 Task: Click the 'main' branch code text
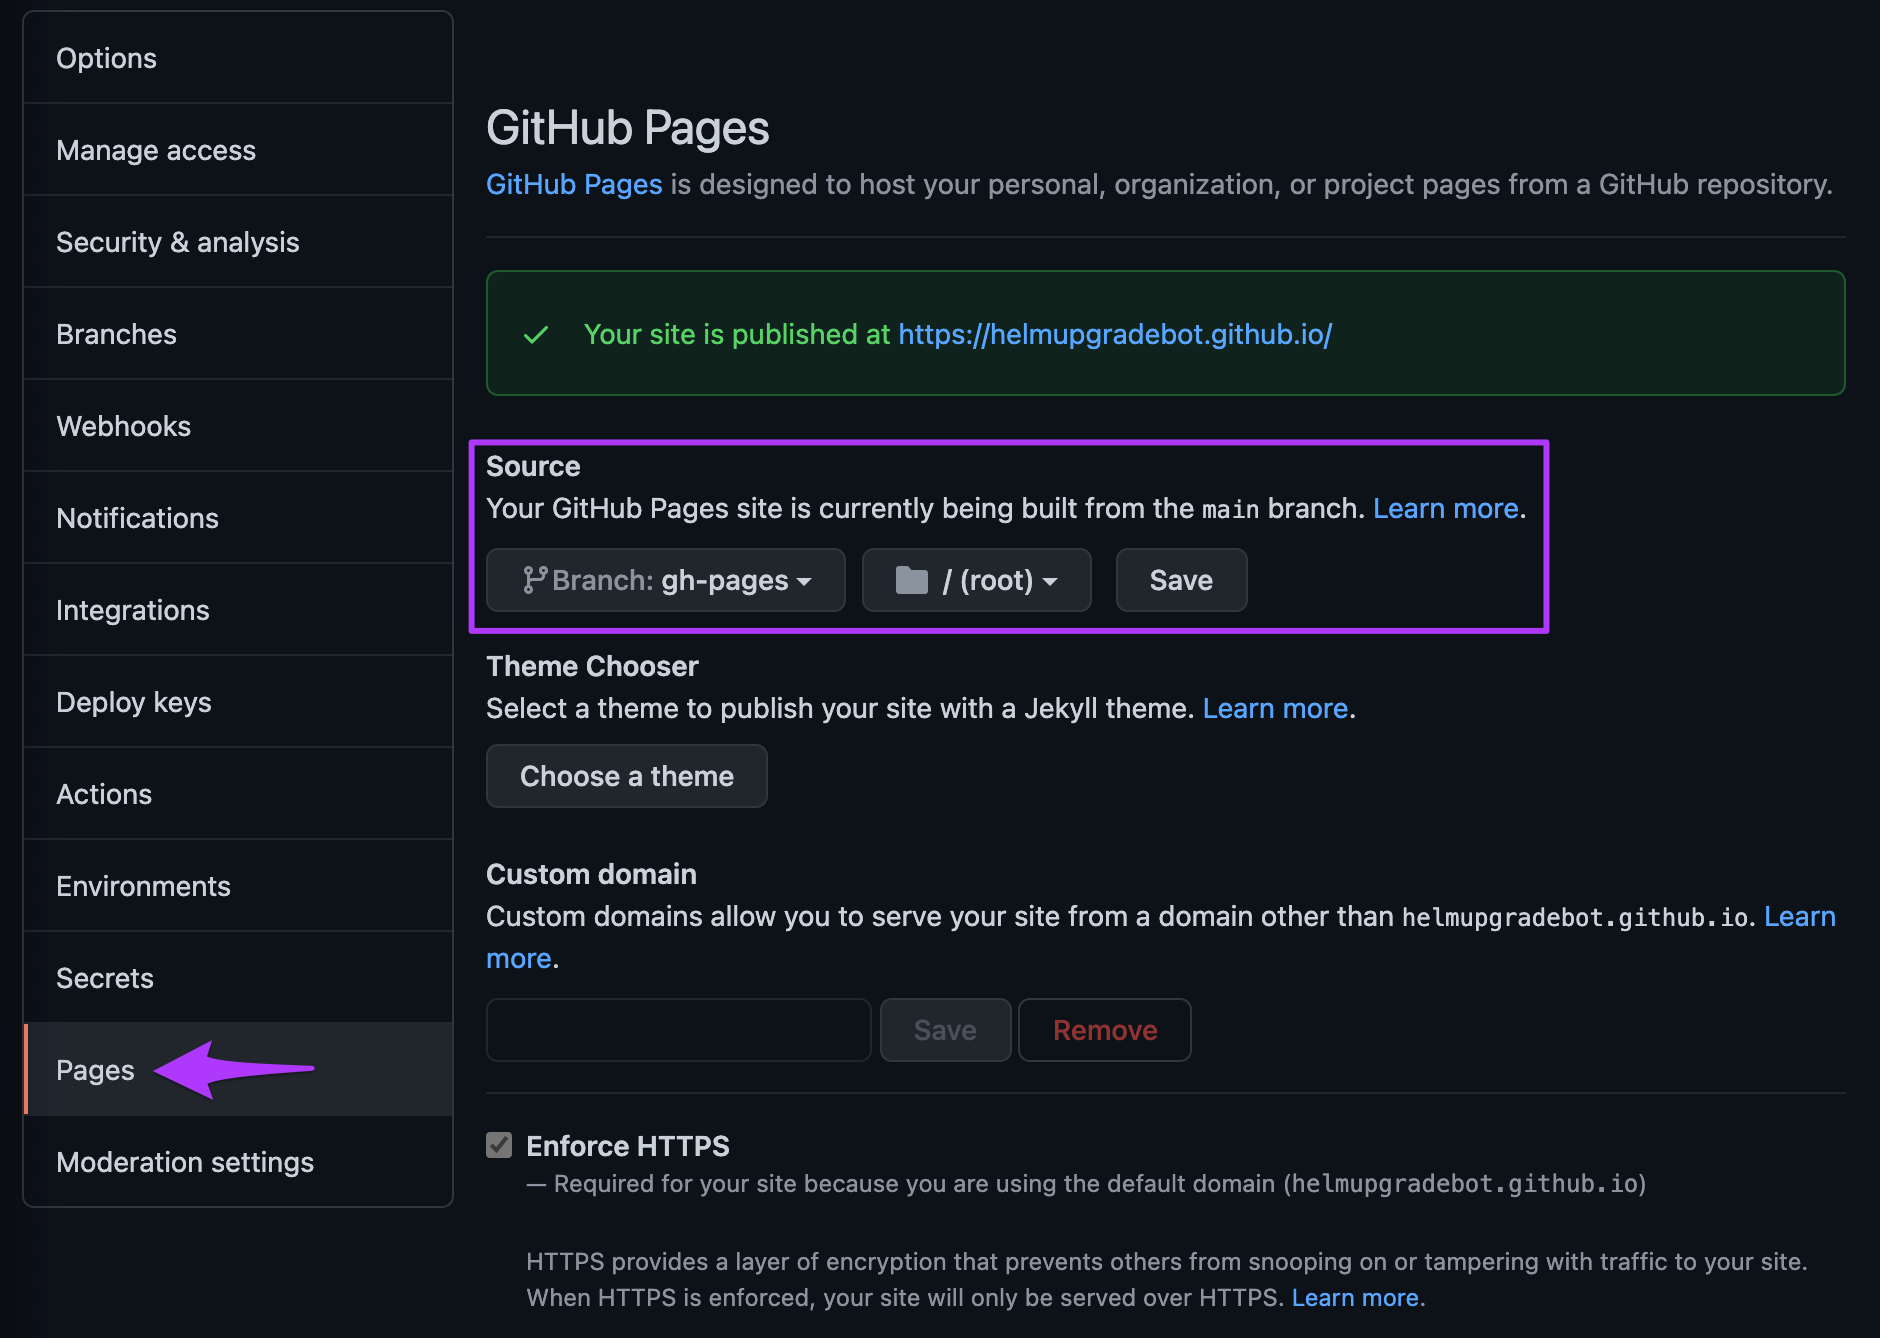click(1230, 510)
